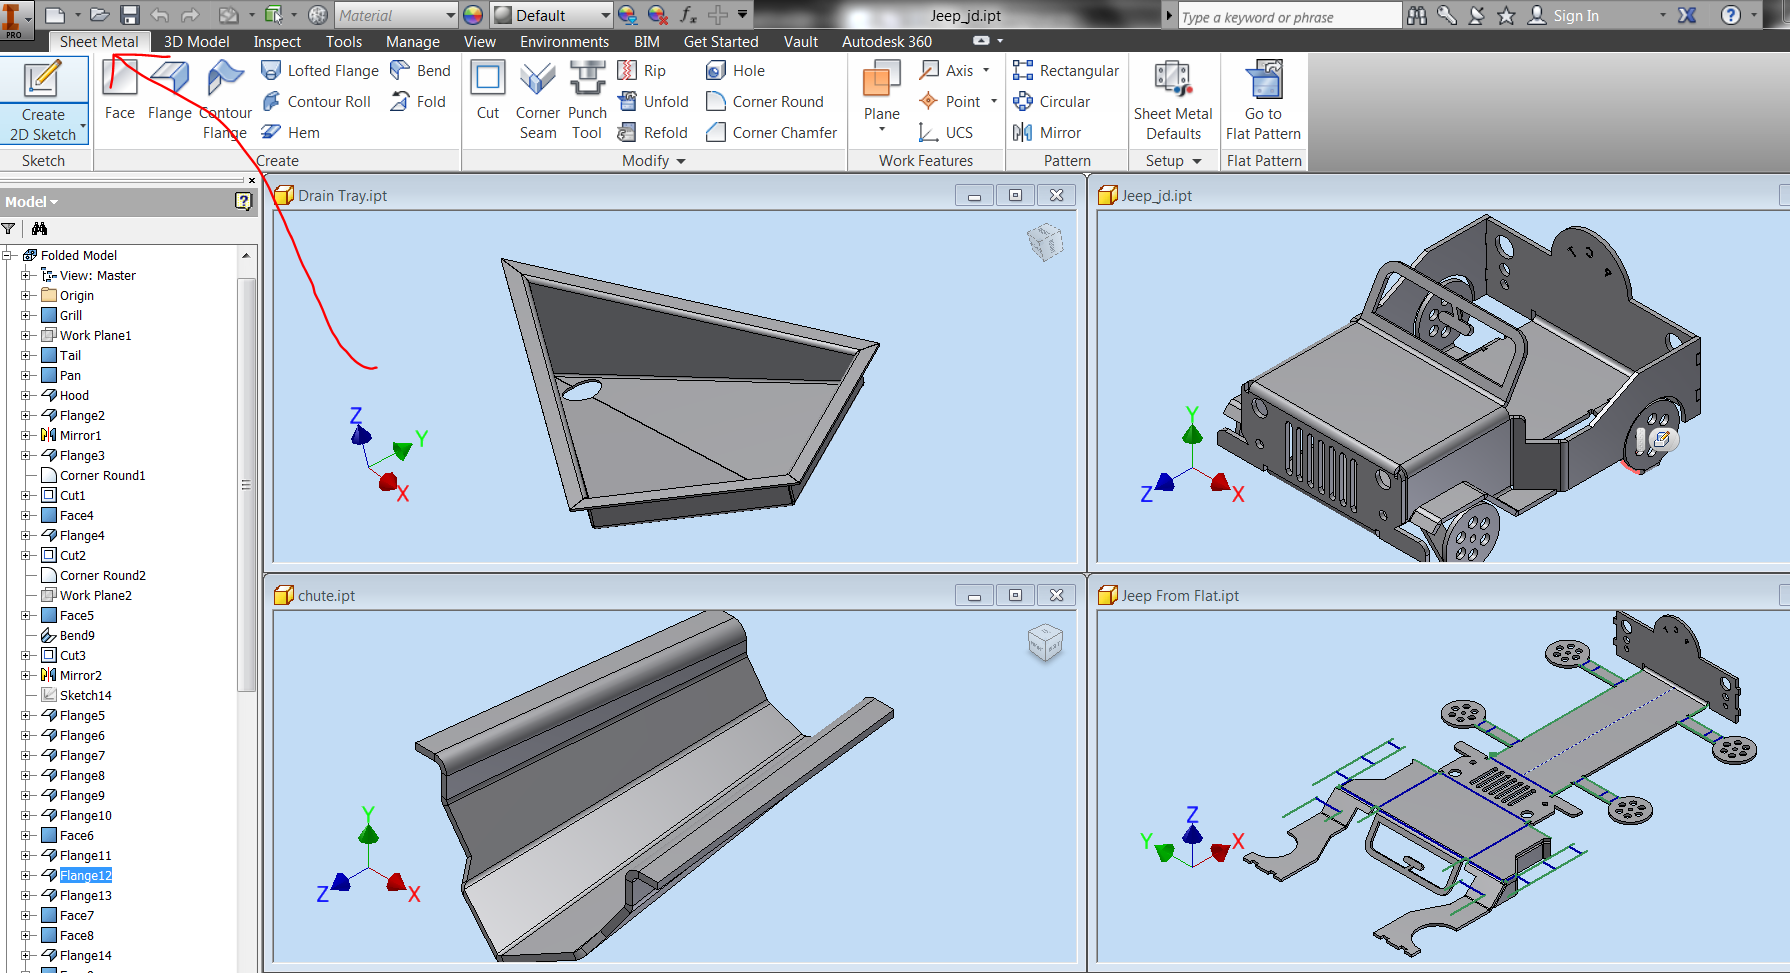Click the Unfold tool icon
The width and height of the screenshot is (1790, 973).
point(628,102)
